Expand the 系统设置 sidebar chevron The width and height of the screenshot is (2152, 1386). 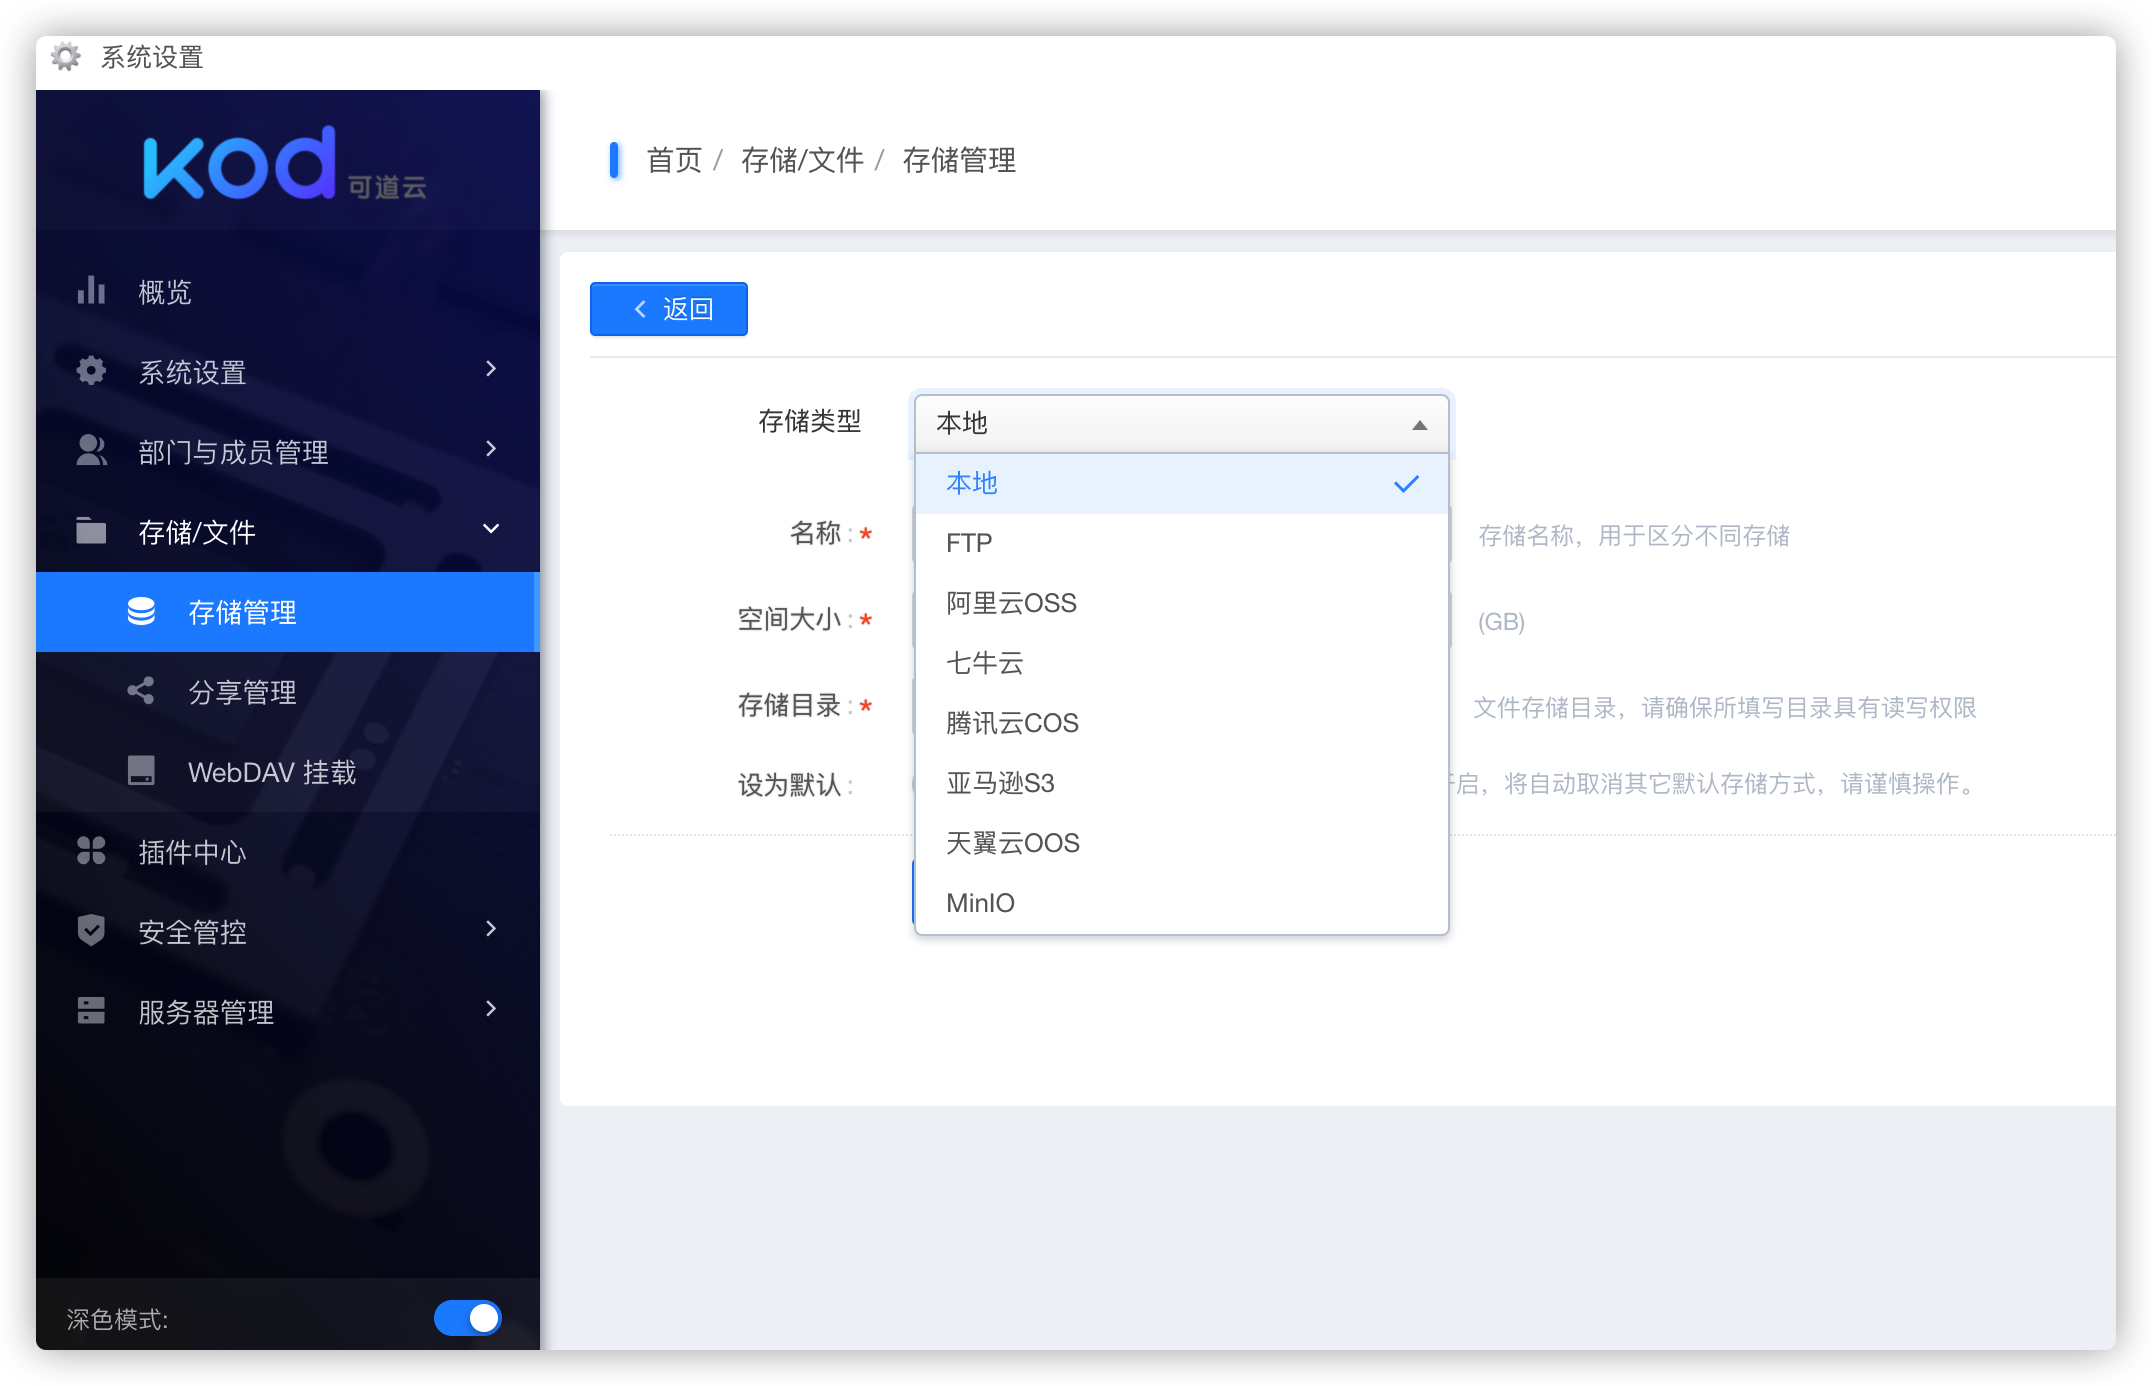491,369
